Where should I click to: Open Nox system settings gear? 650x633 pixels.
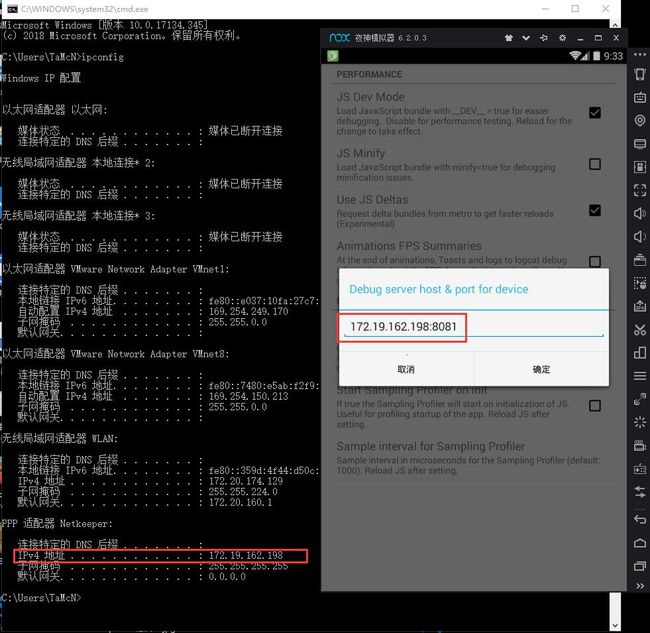[x=562, y=38]
